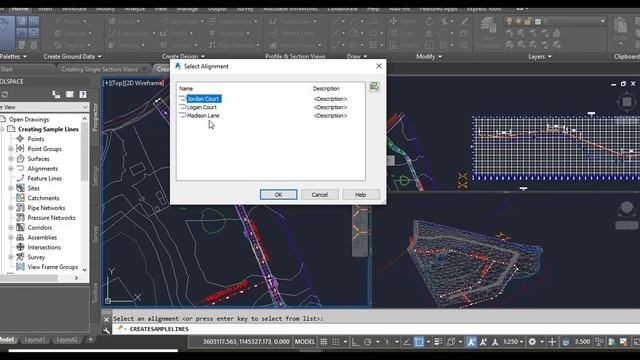Open Creating Single Section Views tab

[99, 69]
